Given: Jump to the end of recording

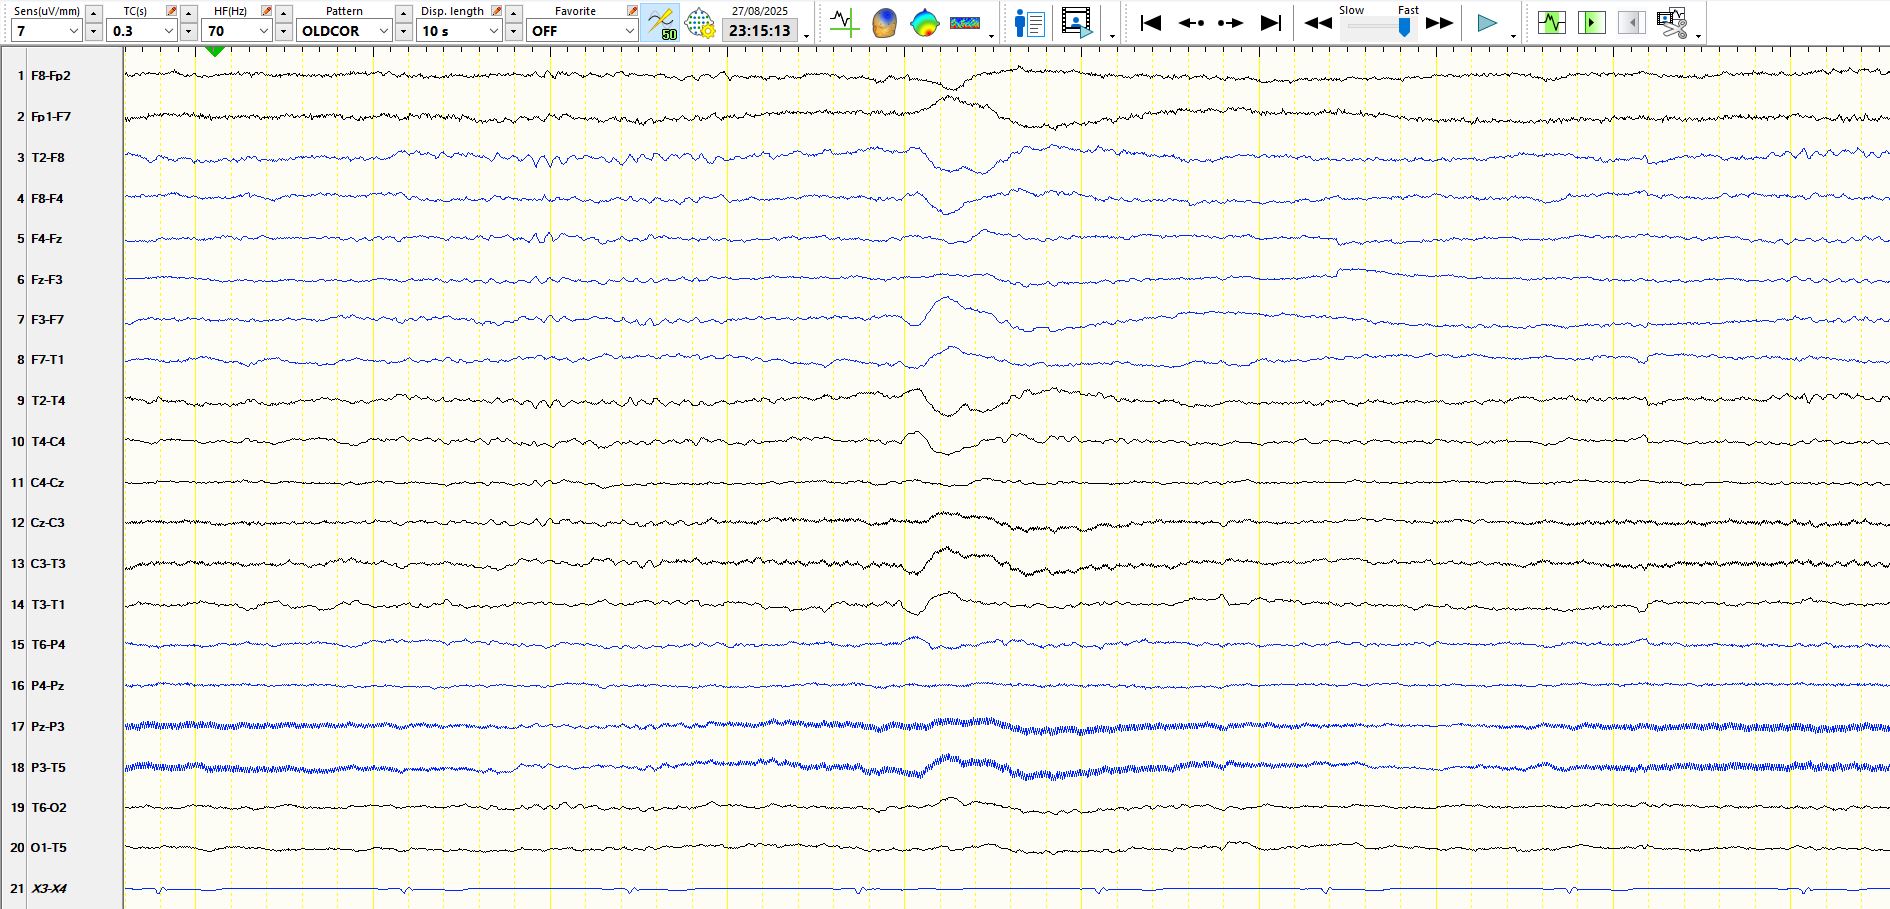Looking at the screenshot, I should coord(1270,22).
